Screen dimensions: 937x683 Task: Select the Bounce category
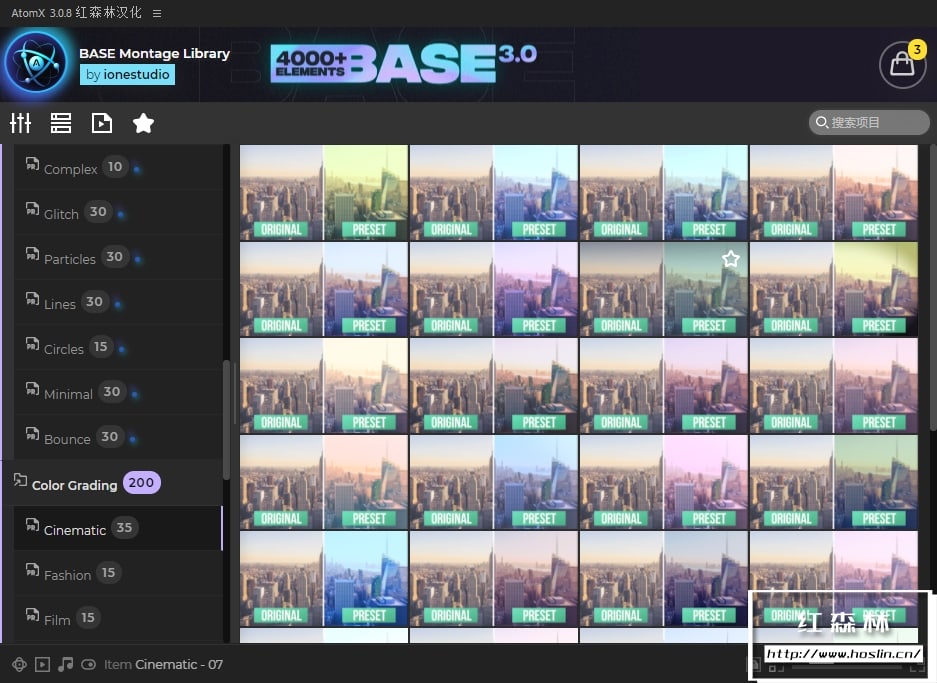118,437
